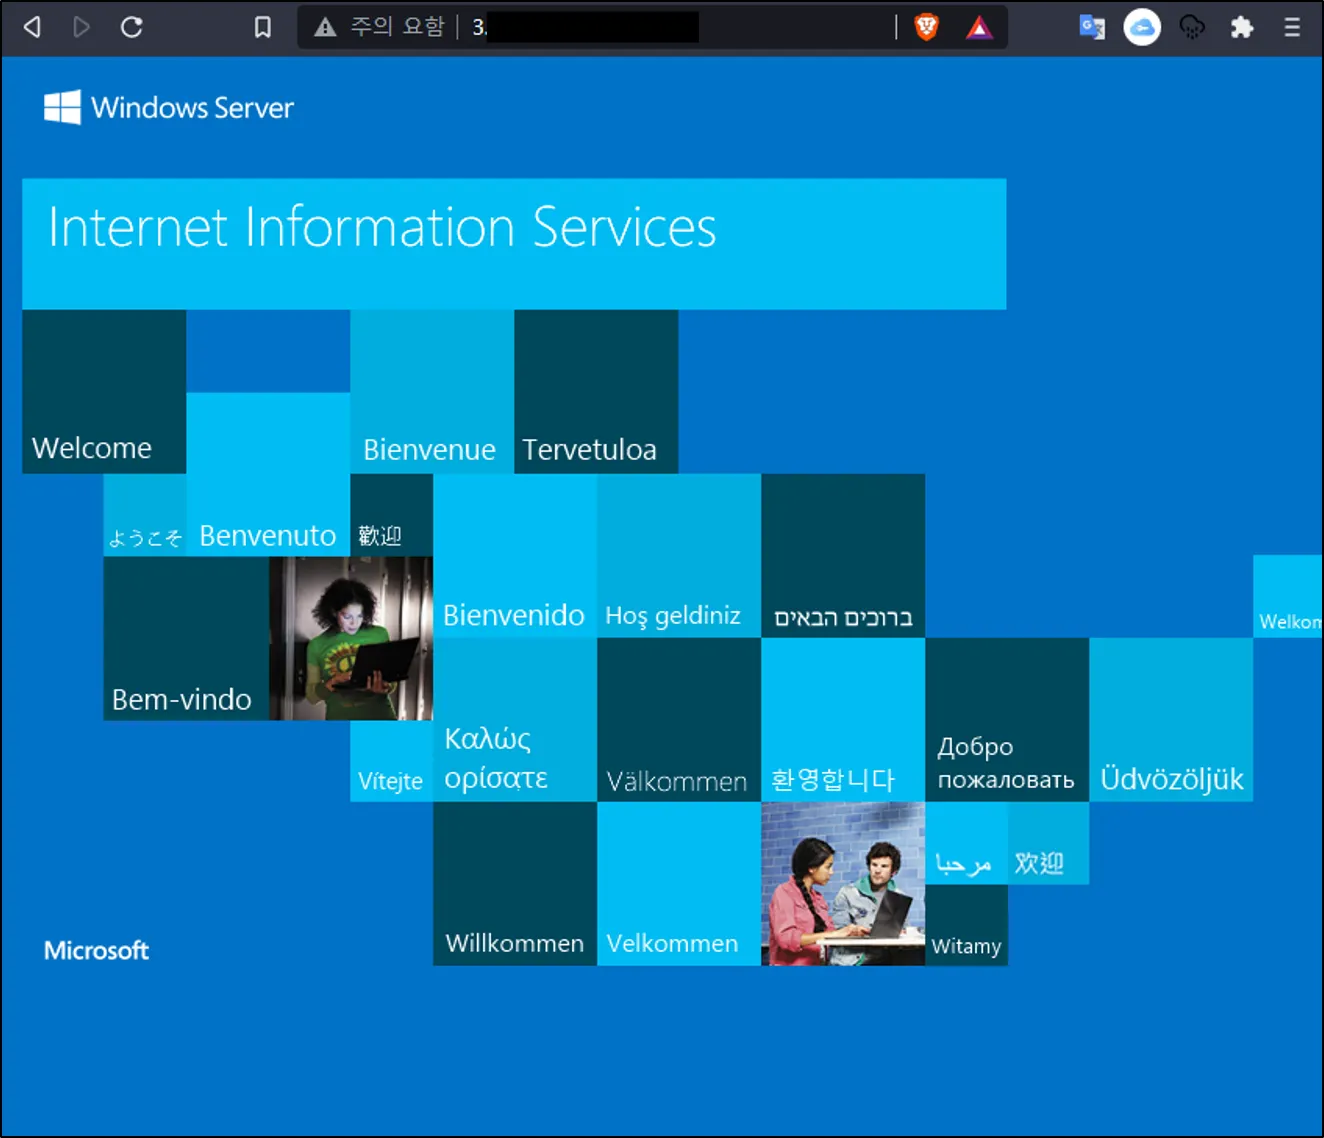Select the 'Vítejte' tile

click(391, 761)
